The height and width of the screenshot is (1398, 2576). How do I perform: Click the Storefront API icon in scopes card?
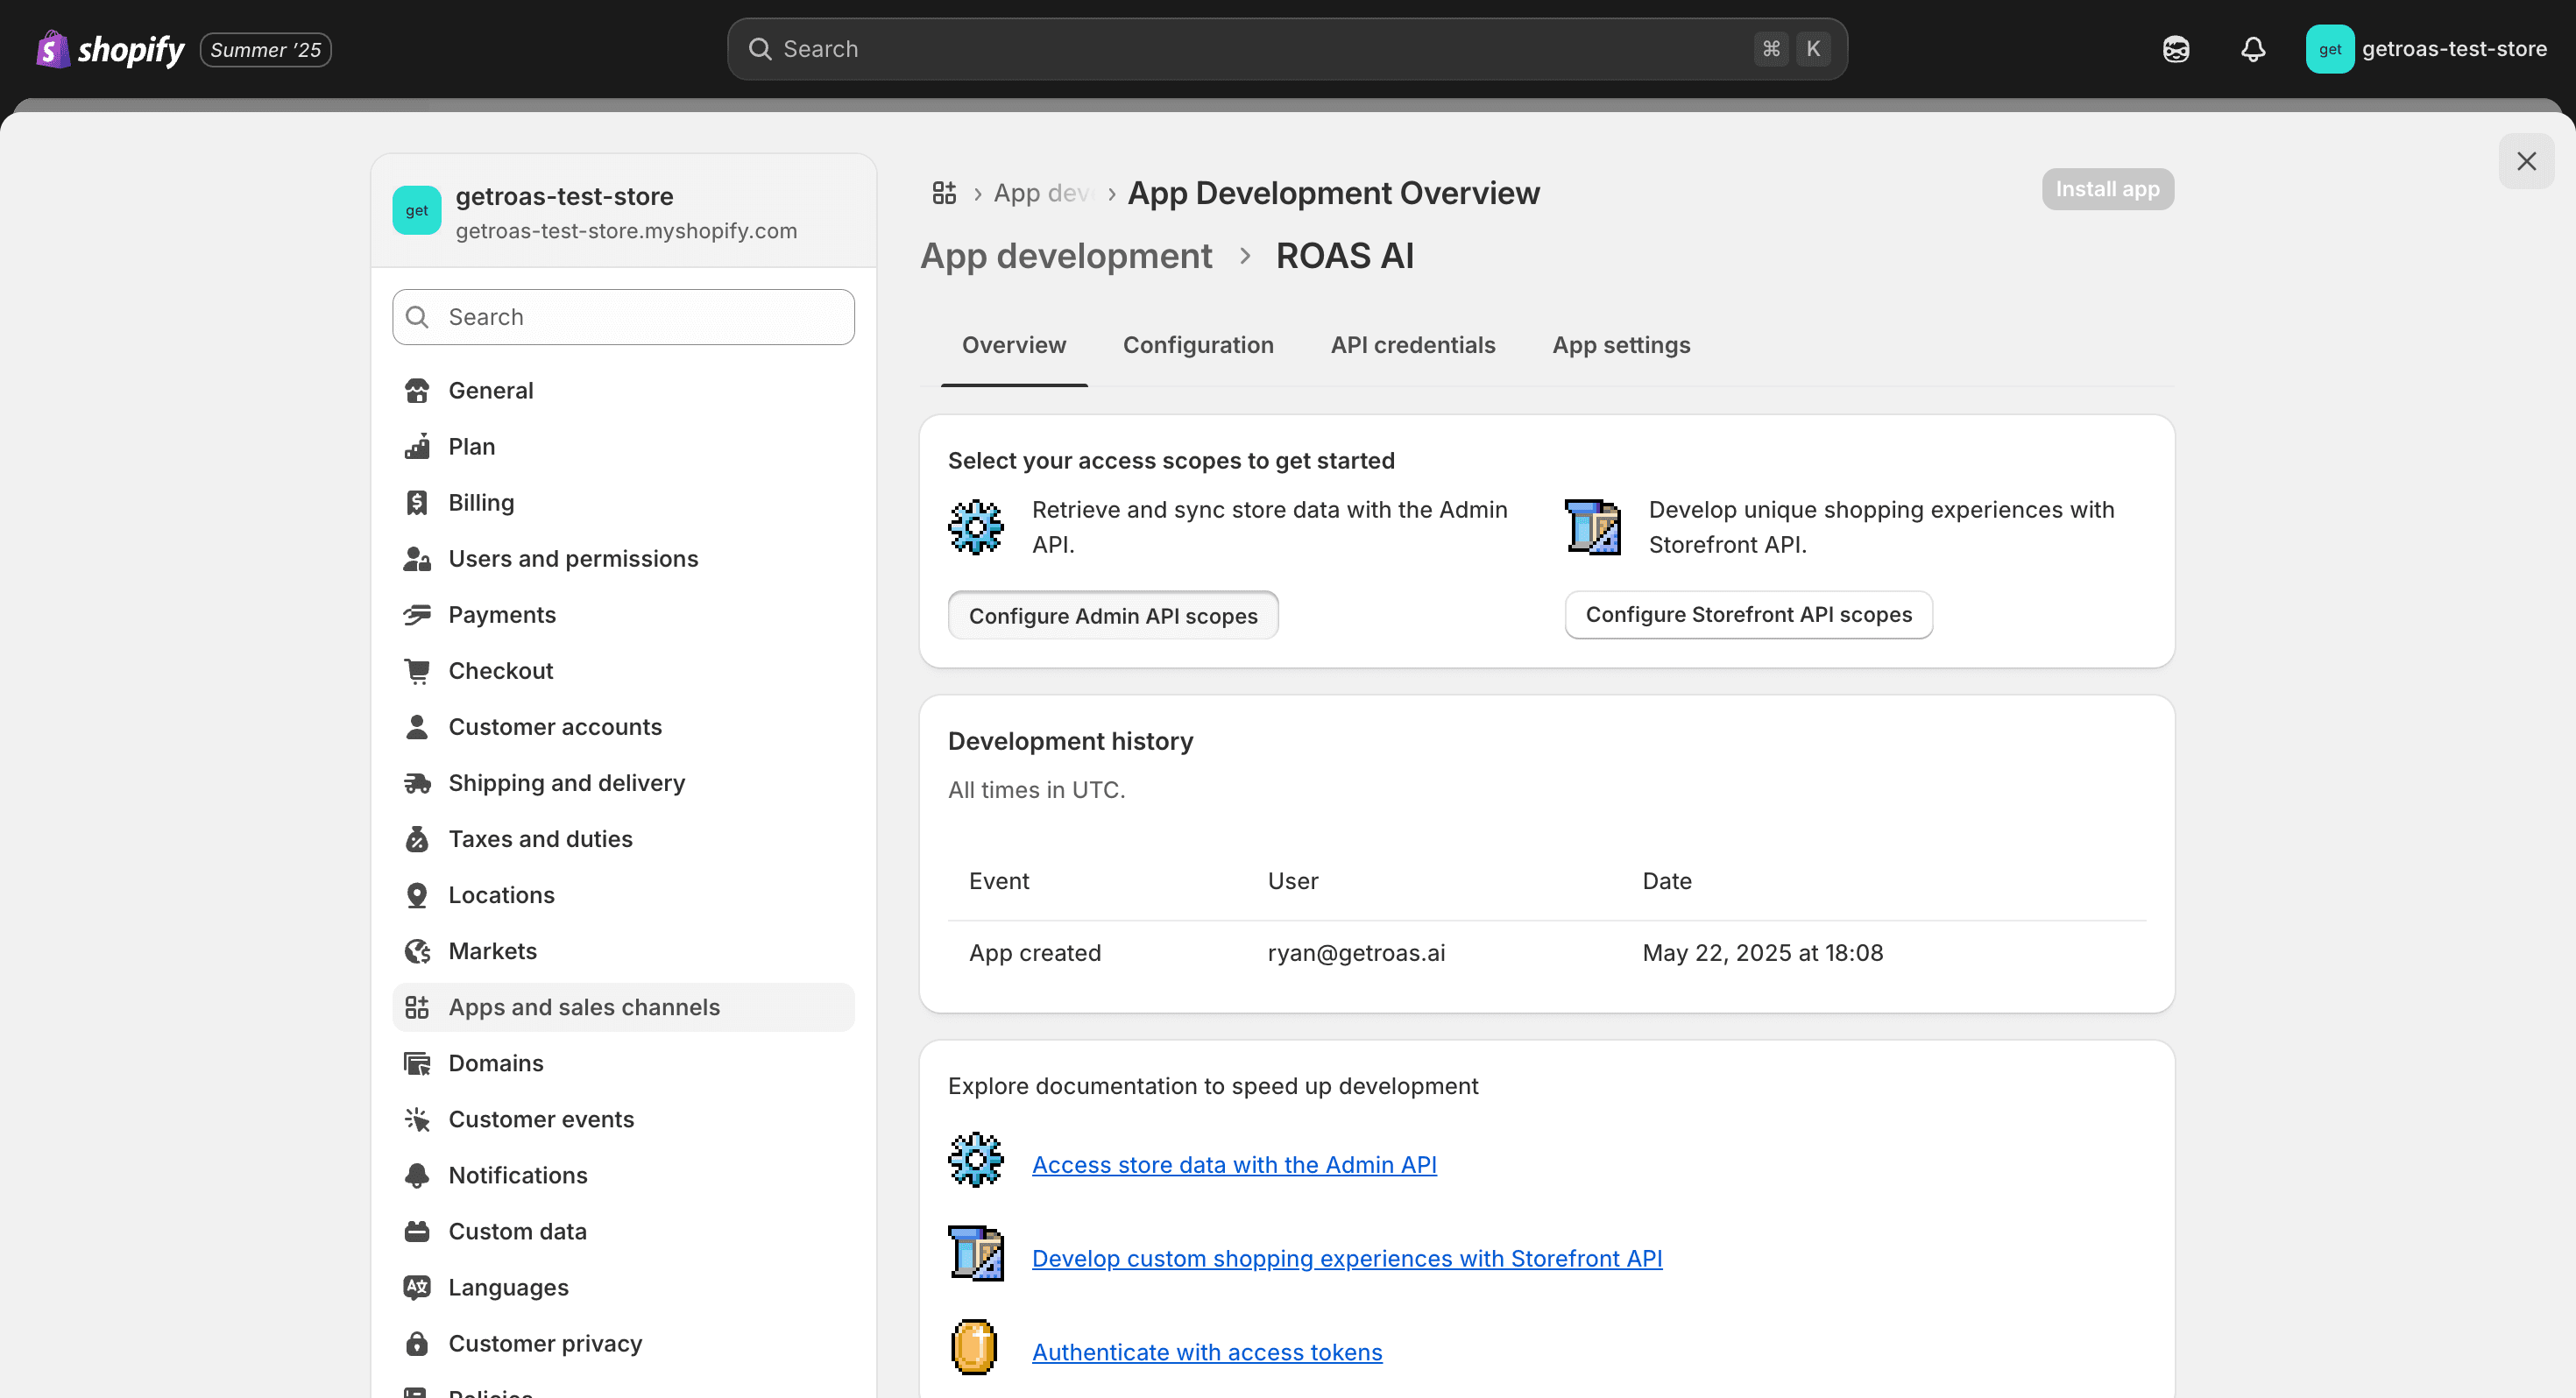(1593, 527)
